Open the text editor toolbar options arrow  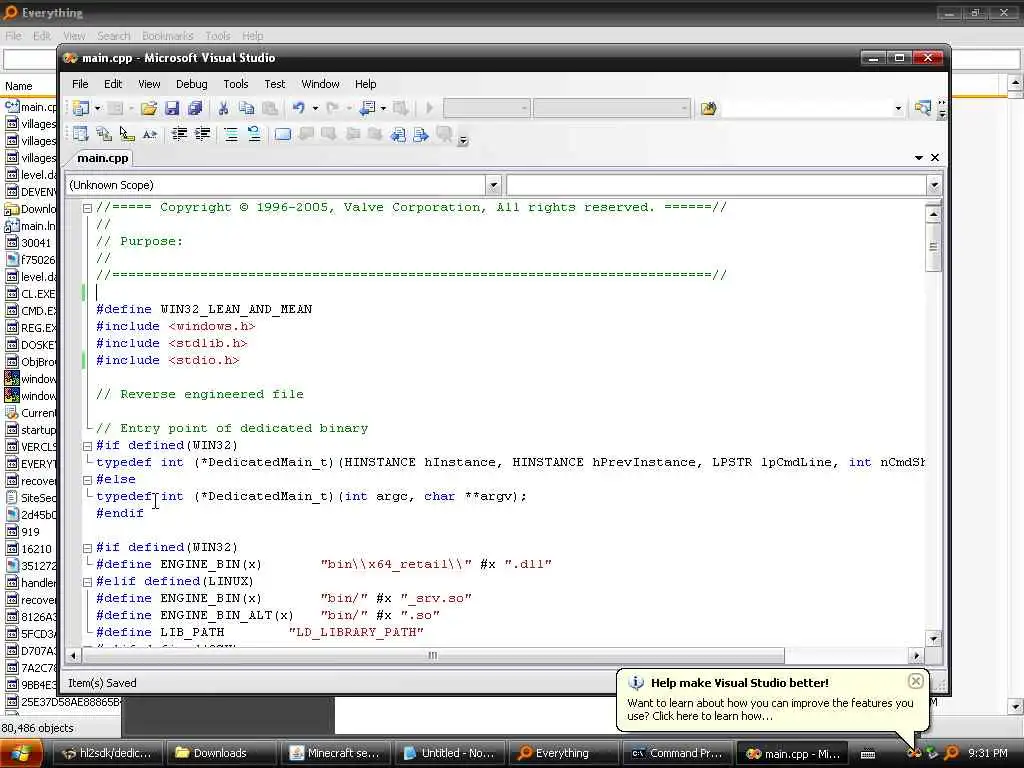coord(463,140)
